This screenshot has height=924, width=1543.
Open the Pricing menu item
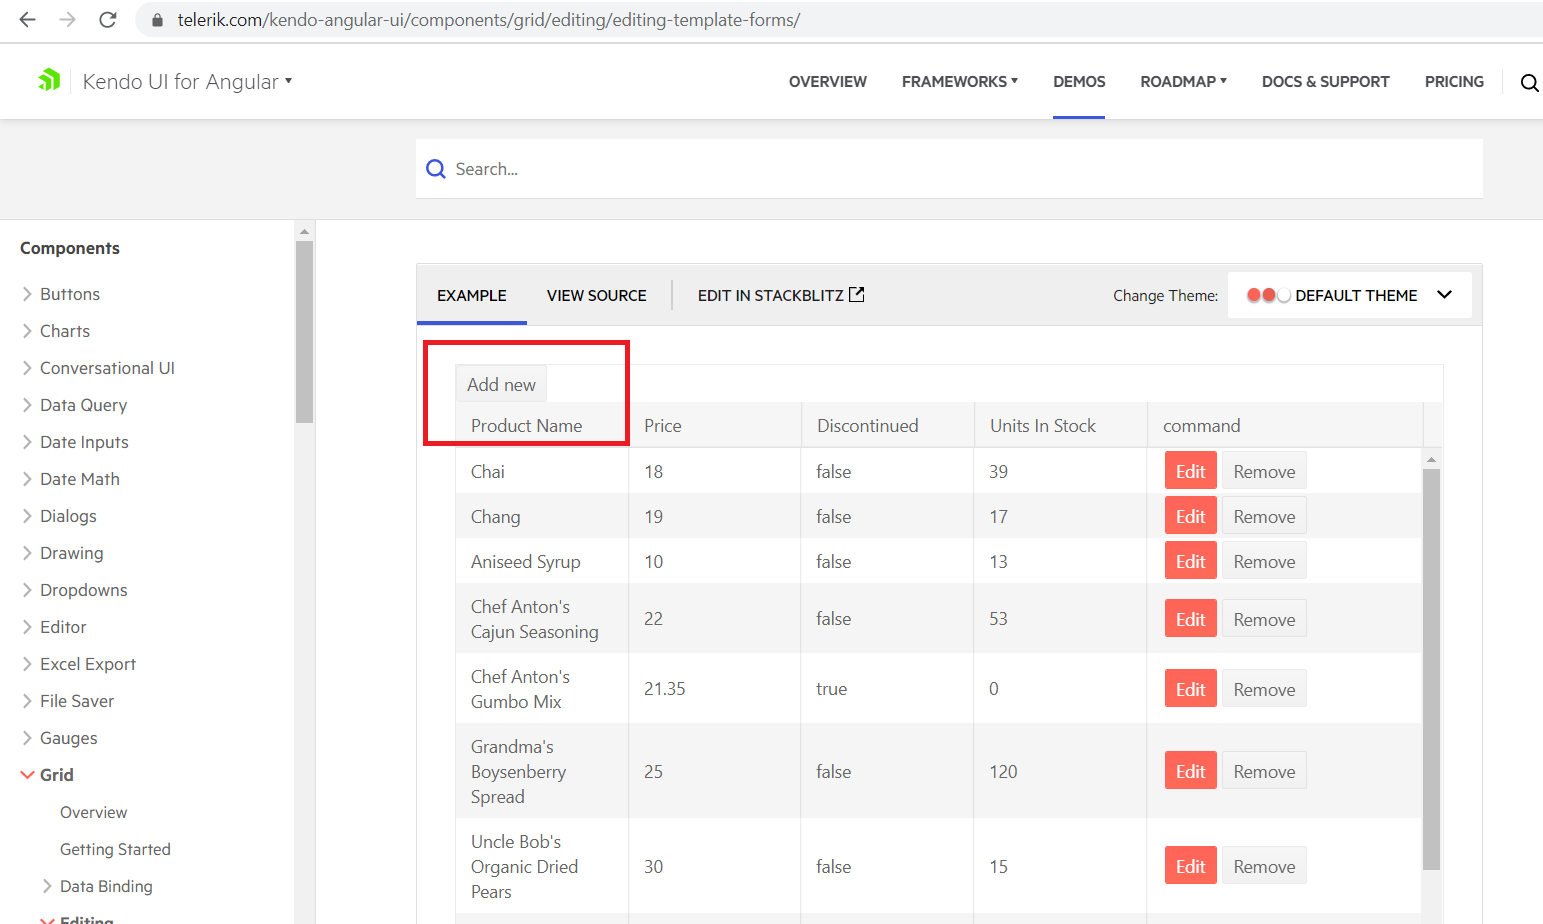coord(1453,82)
